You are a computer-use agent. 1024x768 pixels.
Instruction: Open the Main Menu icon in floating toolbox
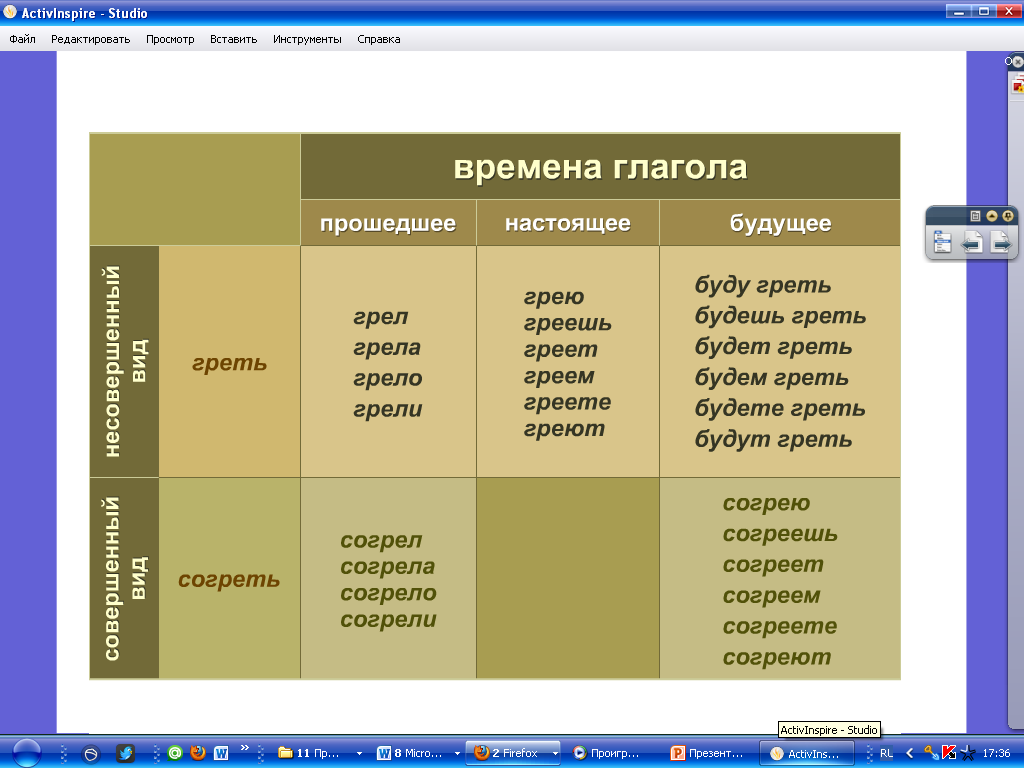click(942, 242)
